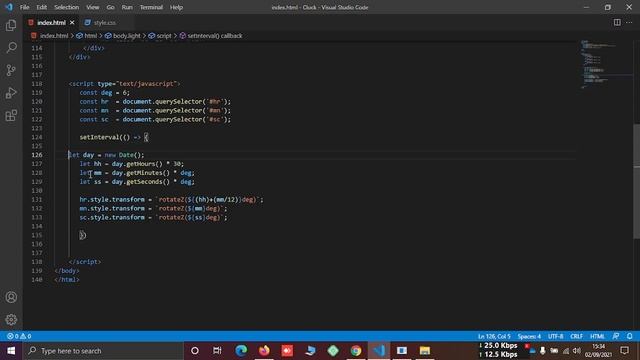This screenshot has height=360, width=640.
Task: Click Ln 126, Col 5 cursor position
Action: 494,336
